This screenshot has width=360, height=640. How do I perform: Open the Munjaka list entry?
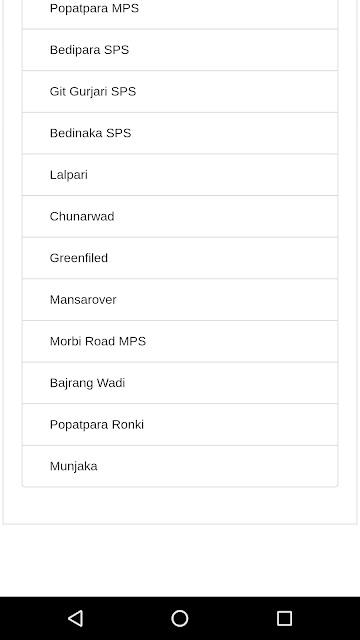click(180, 466)
